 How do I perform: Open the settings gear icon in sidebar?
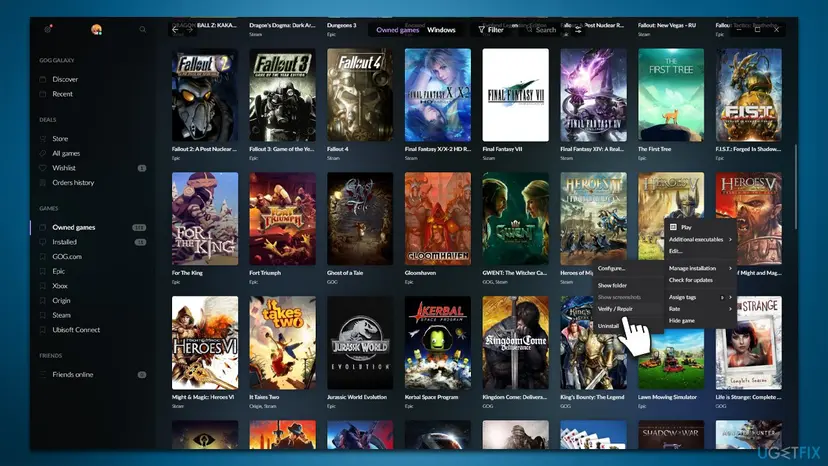pyautogui.click(x=48, y=29)
